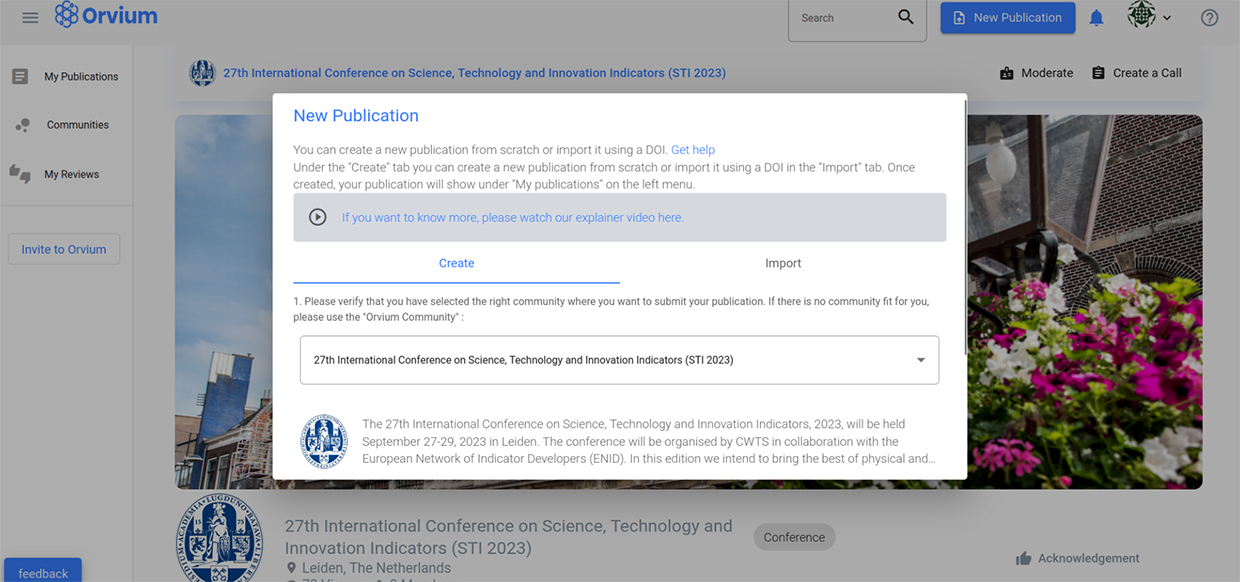Viewport: 1240px width, 582px height.
Task: Open notifications bell
Action: tap(1096, 18)
